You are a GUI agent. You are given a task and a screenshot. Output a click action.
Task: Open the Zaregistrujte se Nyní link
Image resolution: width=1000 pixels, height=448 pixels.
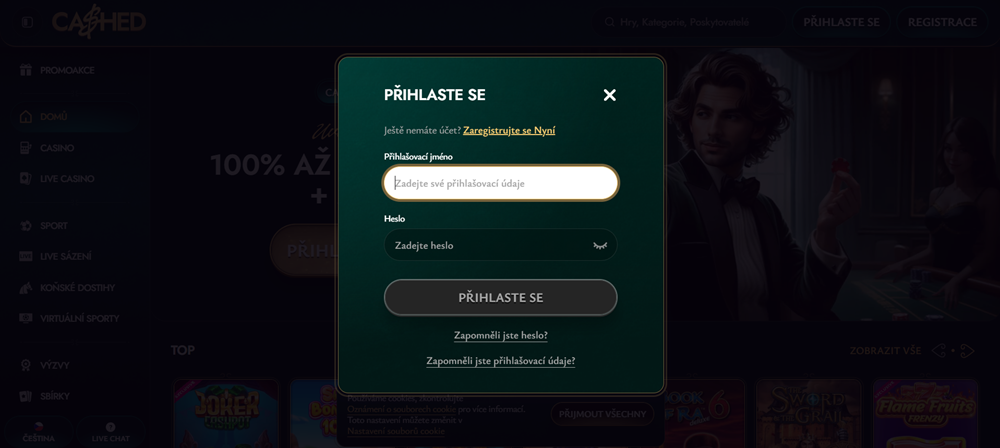pos(509,130)
